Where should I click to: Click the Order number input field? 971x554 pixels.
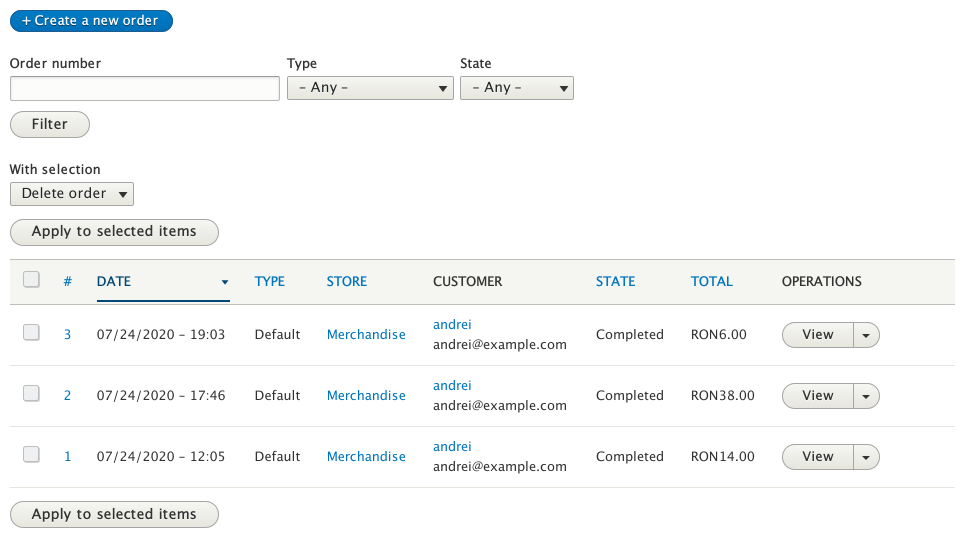click(x=144, y=88)
